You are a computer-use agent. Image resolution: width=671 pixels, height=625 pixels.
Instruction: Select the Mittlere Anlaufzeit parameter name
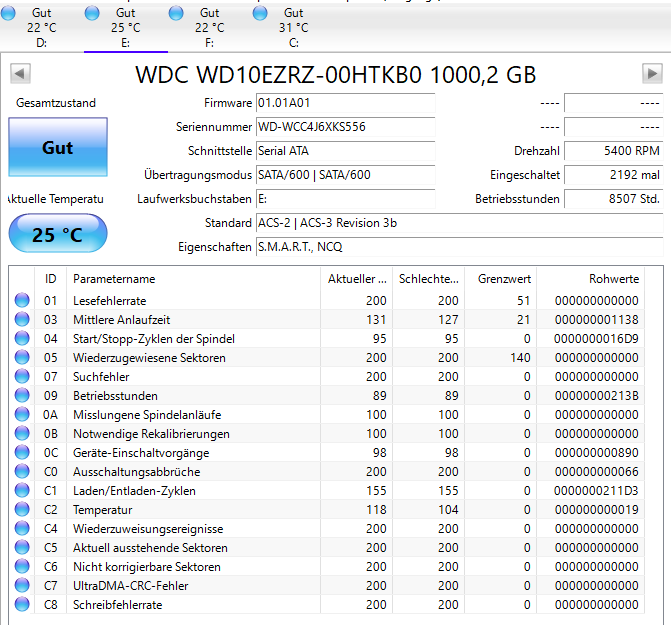click(122, 320)
